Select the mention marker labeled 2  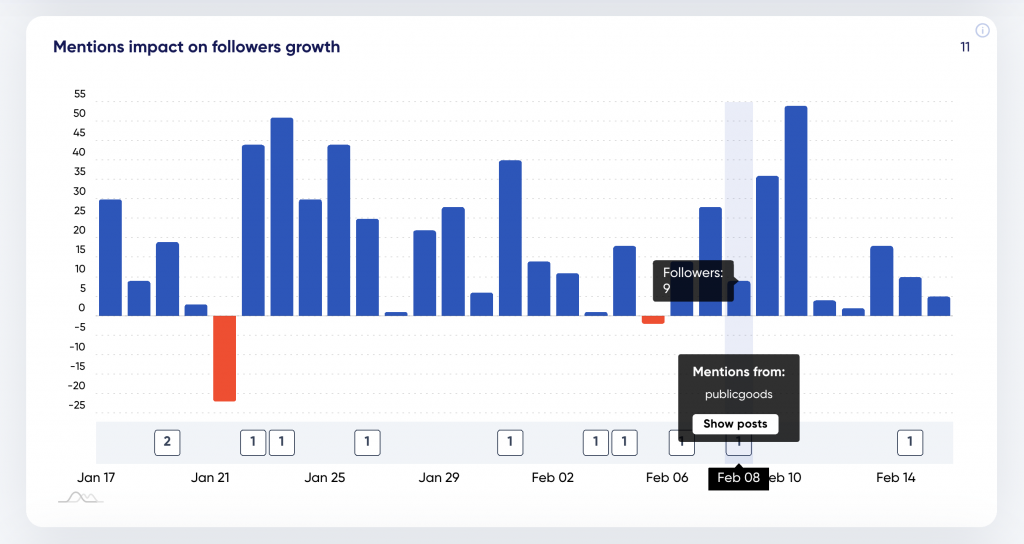(x=167, y=442)
